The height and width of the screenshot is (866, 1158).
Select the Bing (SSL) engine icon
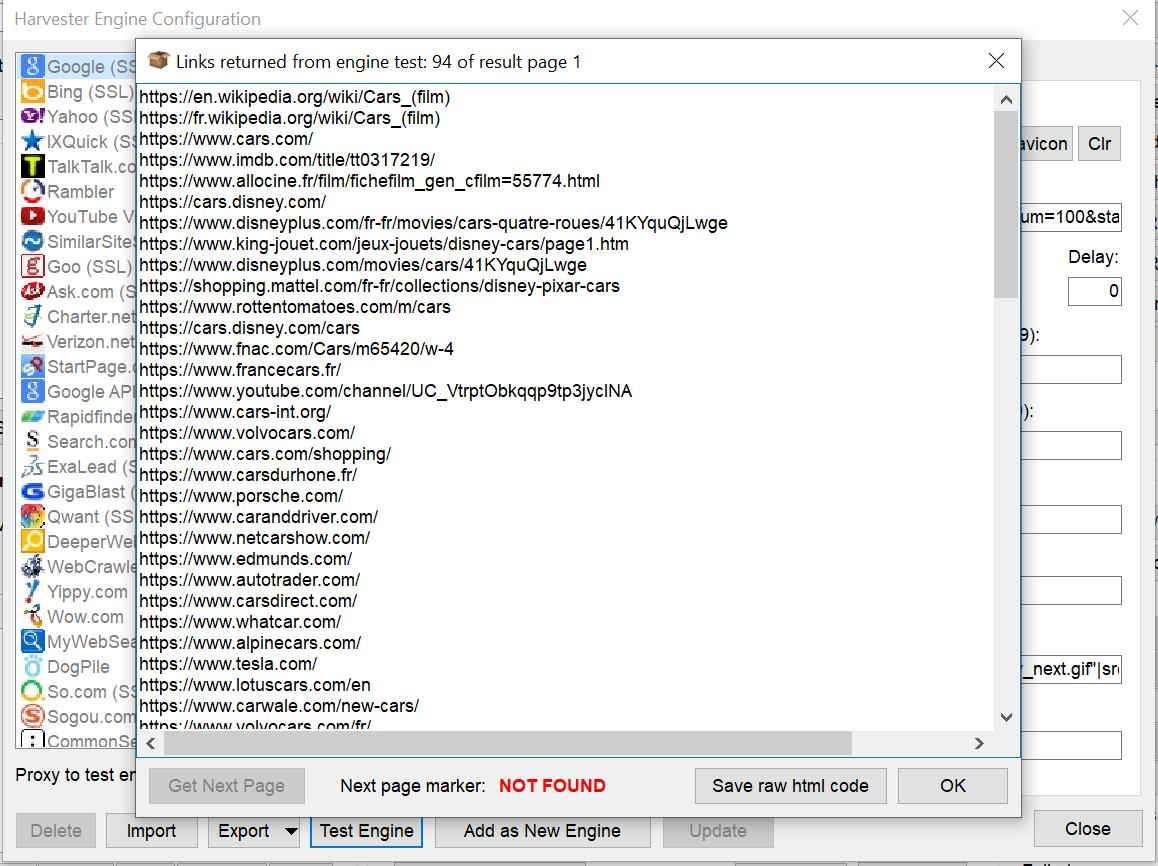[32, 92]
